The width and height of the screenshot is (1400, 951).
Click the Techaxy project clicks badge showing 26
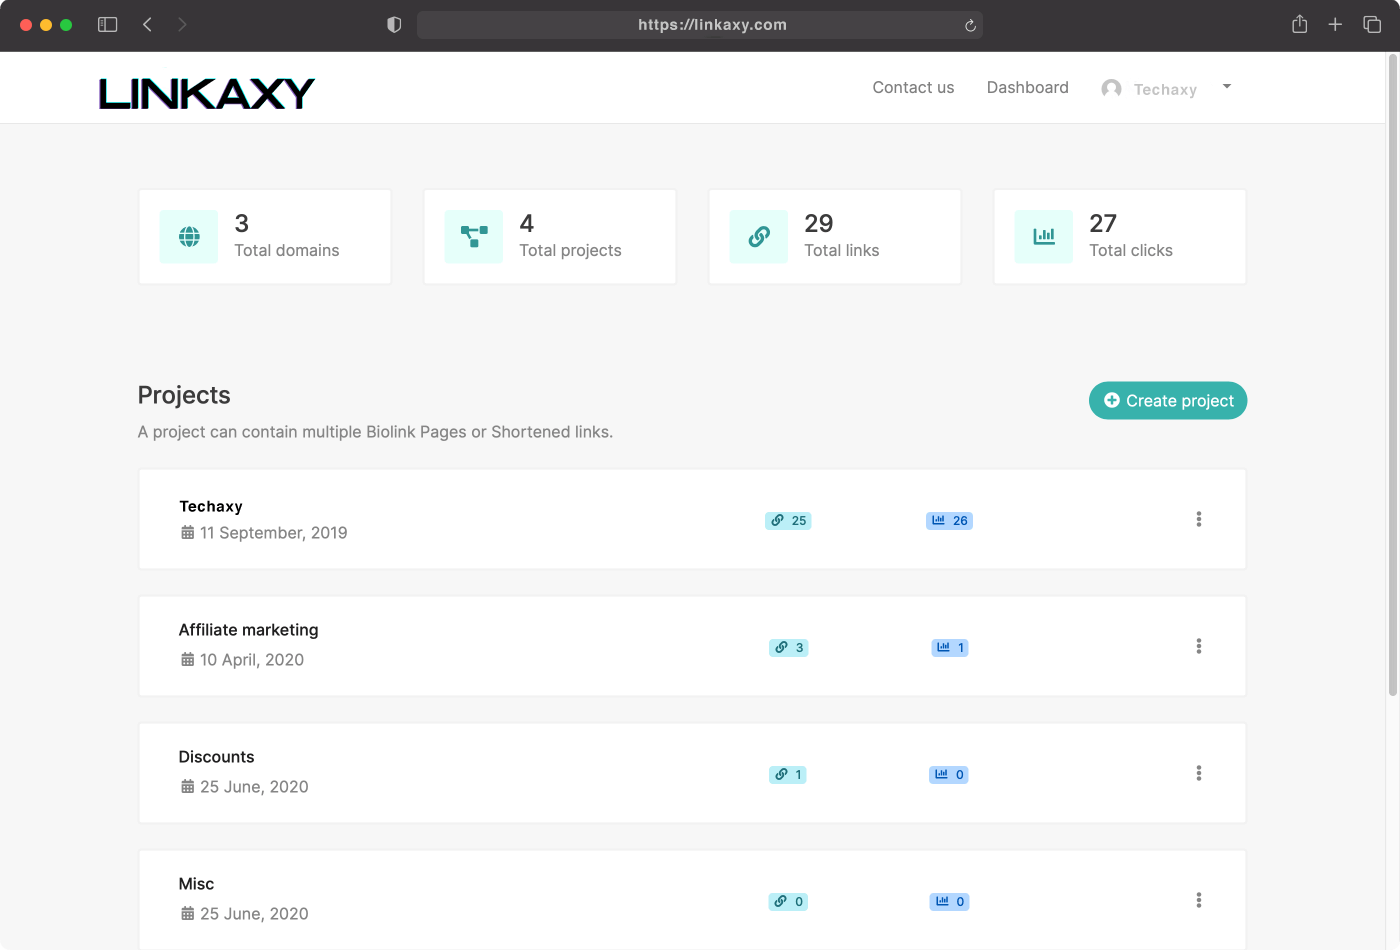pyautogui.click(x=949, y=521)
